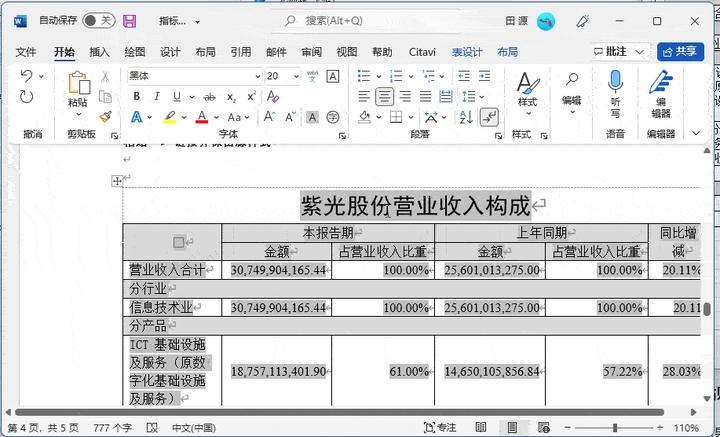The width and height of the screenshot is (720, 437).
Task: Toggle Underline formatting
Action: point(177,96)
